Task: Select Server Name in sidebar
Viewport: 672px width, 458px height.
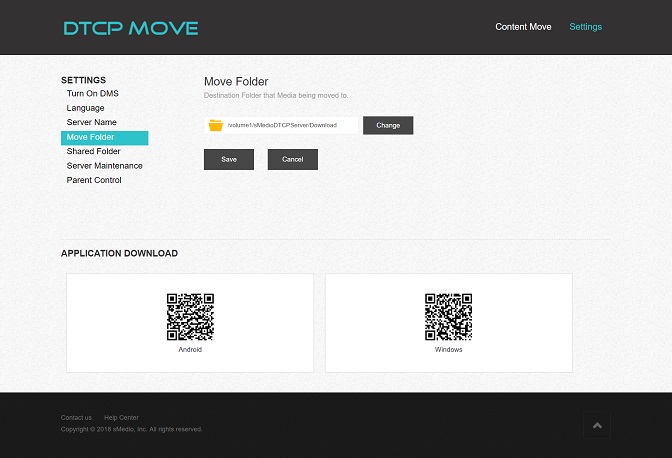Action: pyautogui.click(x=91, y=122)
